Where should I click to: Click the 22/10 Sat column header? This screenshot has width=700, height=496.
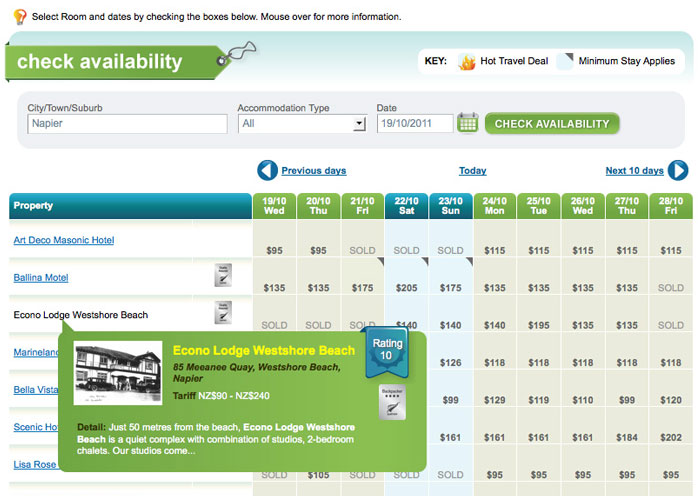[x=406, y=206]
